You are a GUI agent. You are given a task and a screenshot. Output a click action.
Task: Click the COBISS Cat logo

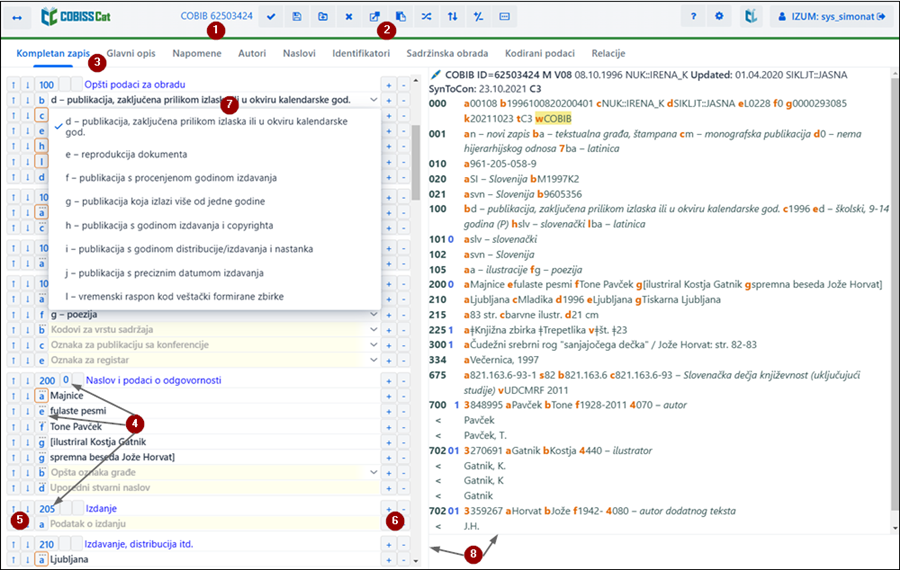pyautogui.click(x=76, y=17)
